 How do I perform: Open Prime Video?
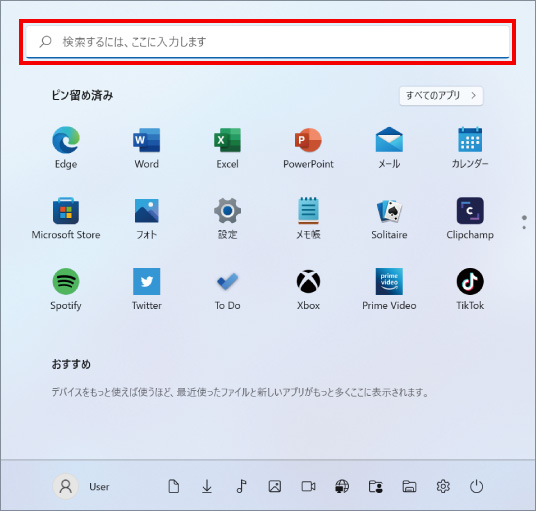click(389, 289)
